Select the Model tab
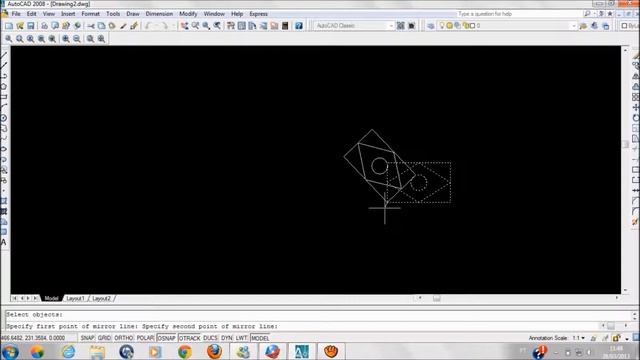Image resolution: width=640 pixels, height=360 pixels. pos(51,298)
